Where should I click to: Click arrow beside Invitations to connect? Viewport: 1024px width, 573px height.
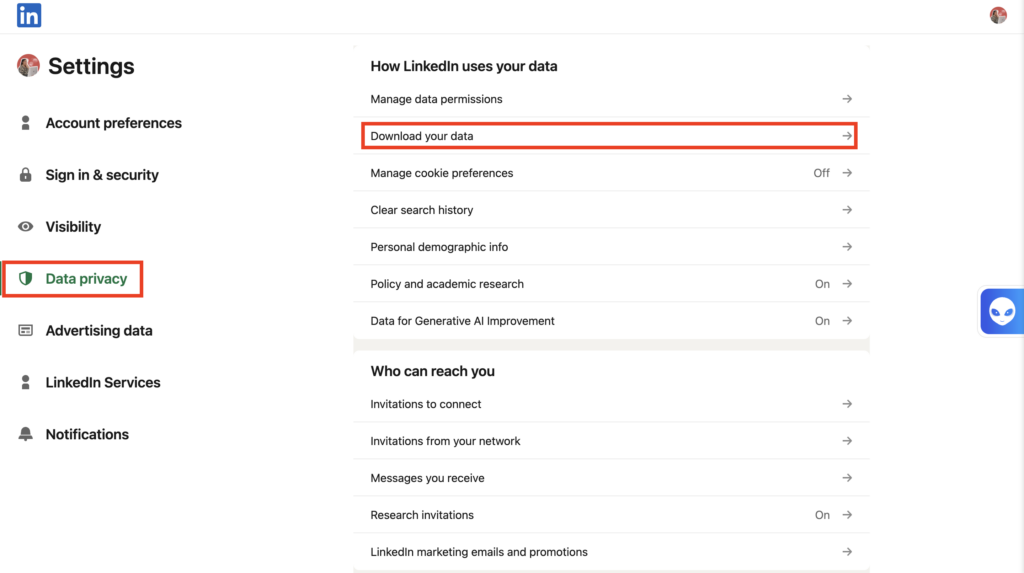tap(847, 404)
